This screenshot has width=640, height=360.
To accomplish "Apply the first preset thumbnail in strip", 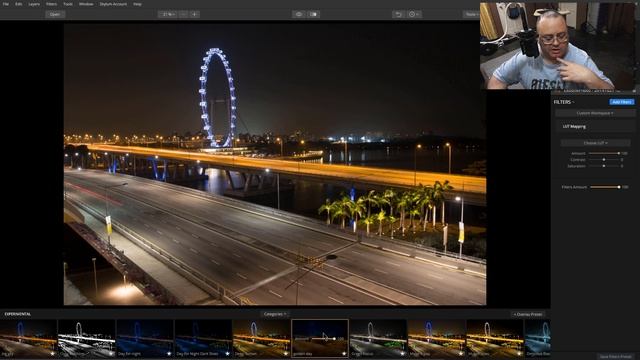I will (x=28, y=338).
